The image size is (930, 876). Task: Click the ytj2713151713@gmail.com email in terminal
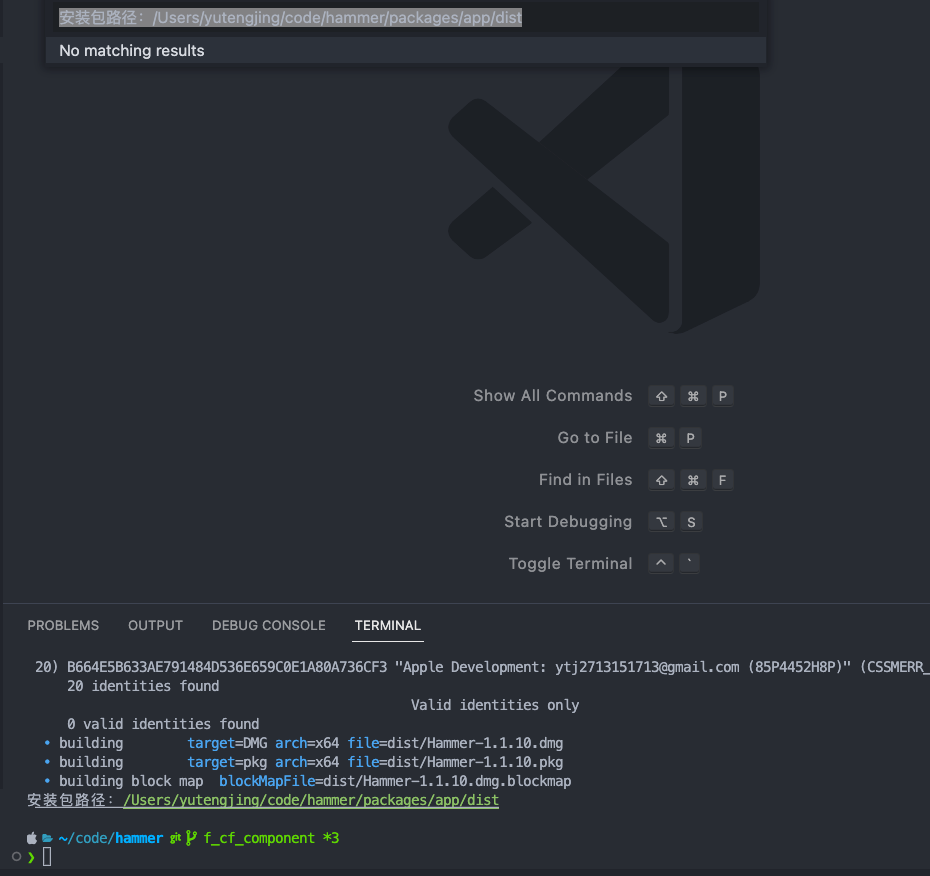(x=647, y=667)
